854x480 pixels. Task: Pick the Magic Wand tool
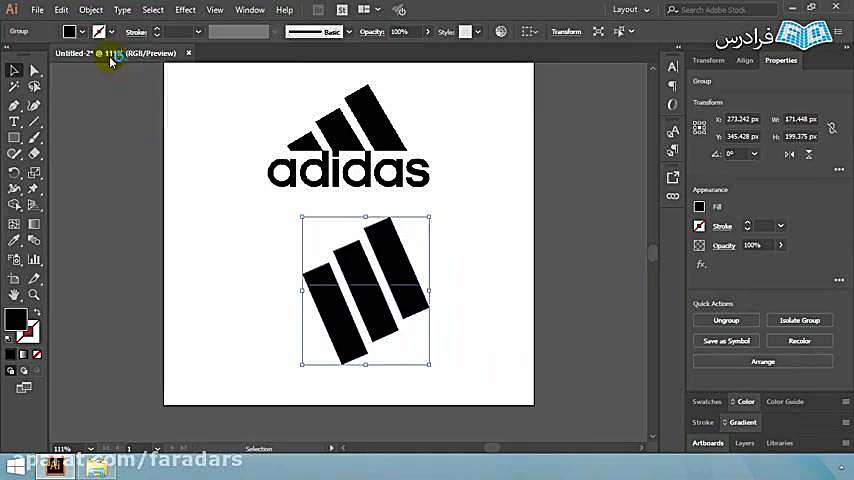click(x=14, y=87)
